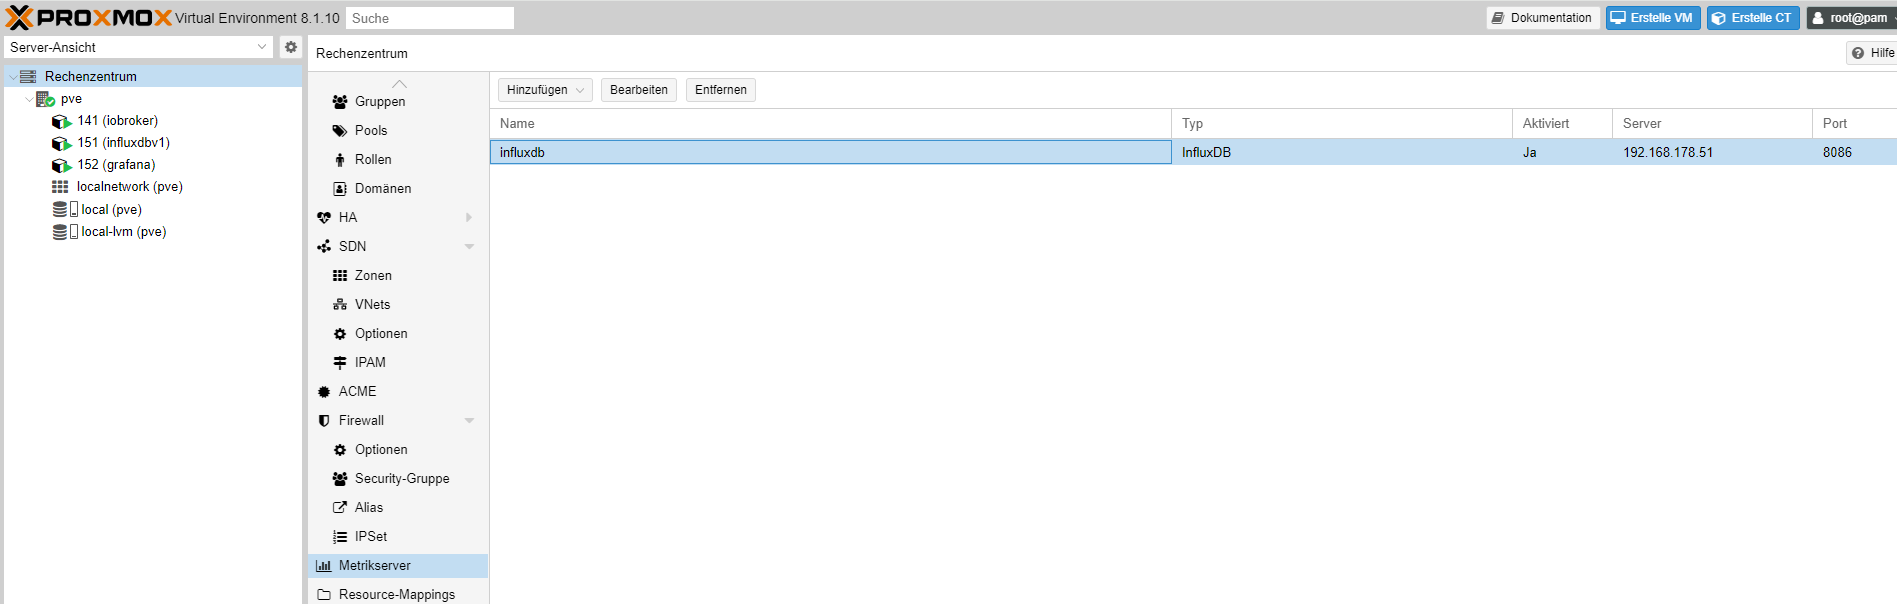Click the Resource-Mappings folder icon
The image size is (1897, 604).
[324, 595]
